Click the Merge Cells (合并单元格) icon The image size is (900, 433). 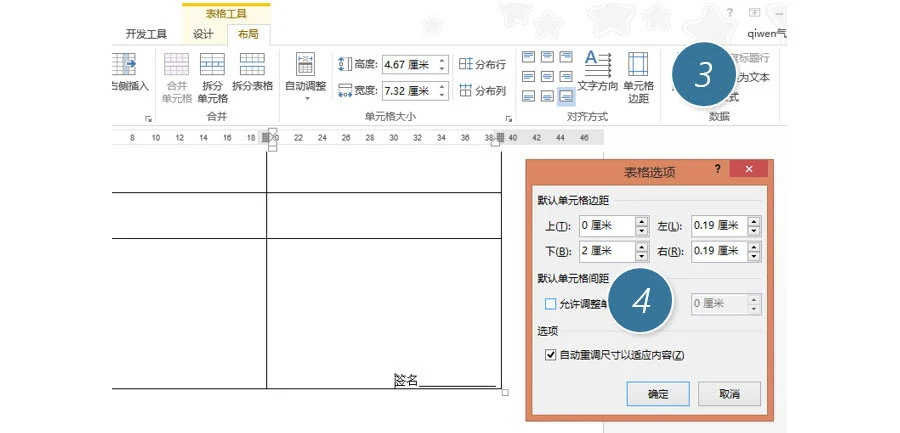(x=176, y=65)
